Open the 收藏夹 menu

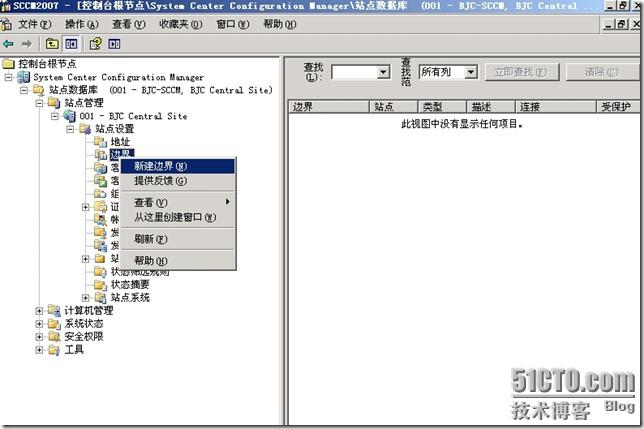pos(181,25)
